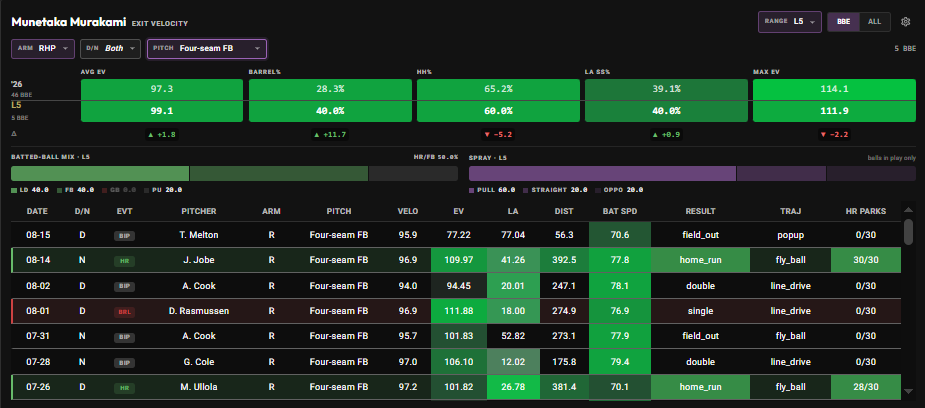This screenshot has width=925, height=408.
Task: Open the settings gear icon
Action: pos(906,22)
